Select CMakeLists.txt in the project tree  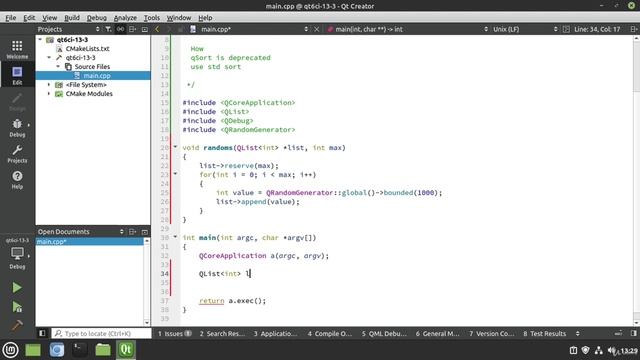[87, 49]
